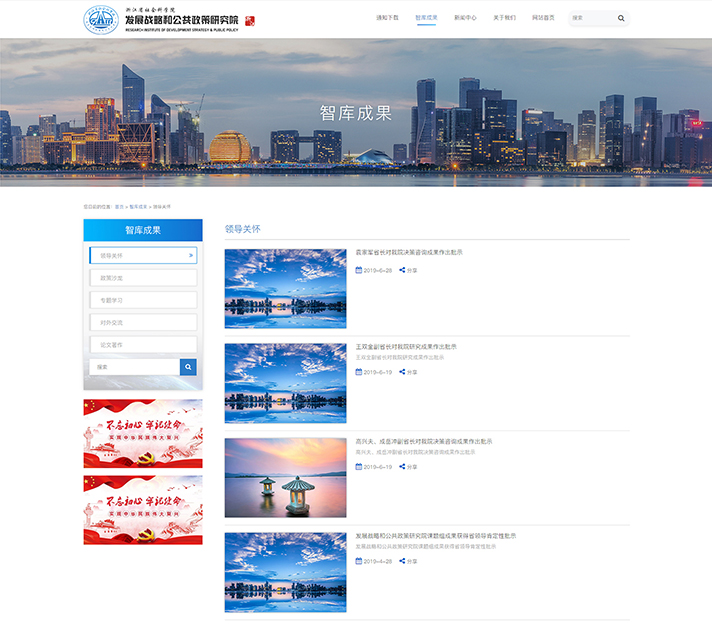Go to 关于我们 nav item
This screenshot has height=640, width=712.
(504, 18)
